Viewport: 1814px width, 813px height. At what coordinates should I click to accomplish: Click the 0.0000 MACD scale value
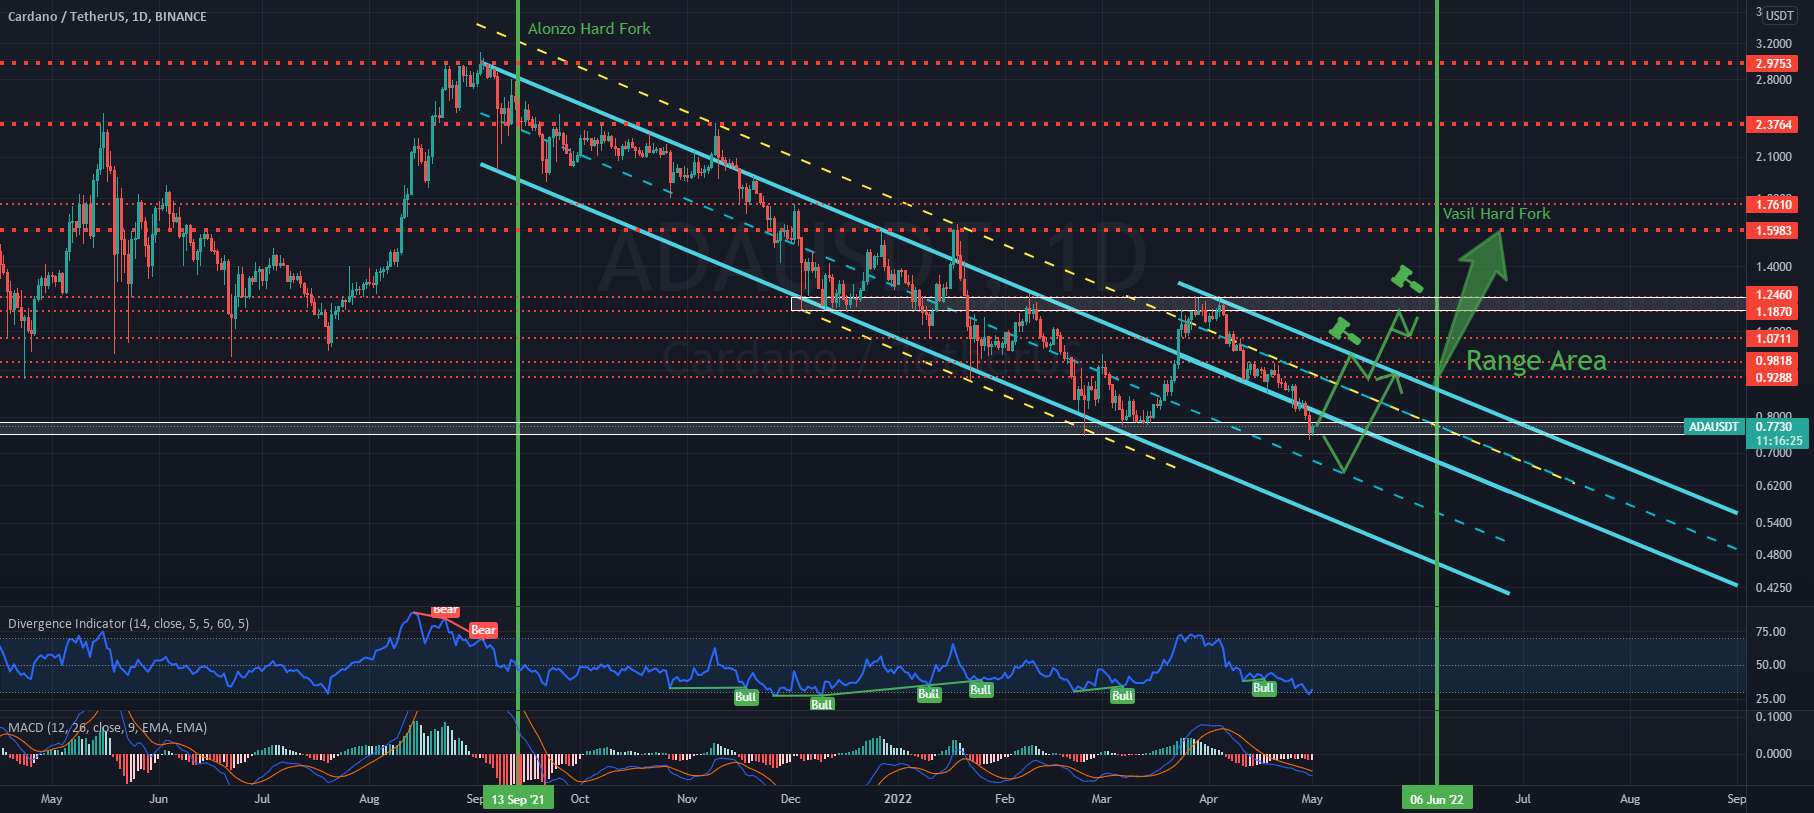pyautogui.click(x=1773, y=754)
